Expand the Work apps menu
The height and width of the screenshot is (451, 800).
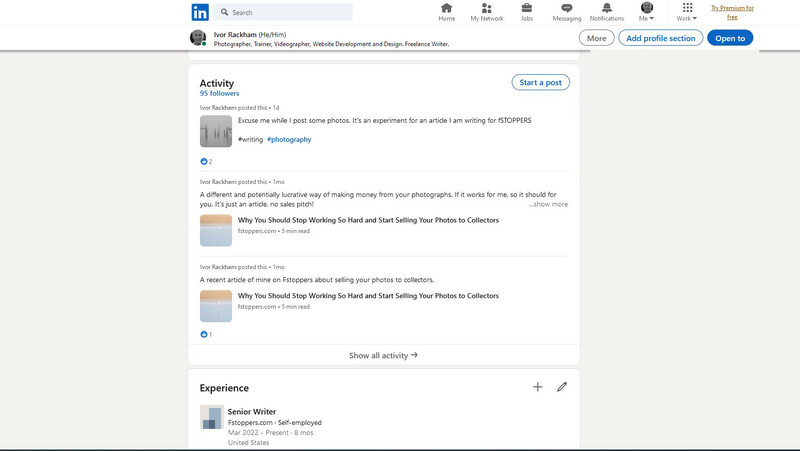coord(687,12)
